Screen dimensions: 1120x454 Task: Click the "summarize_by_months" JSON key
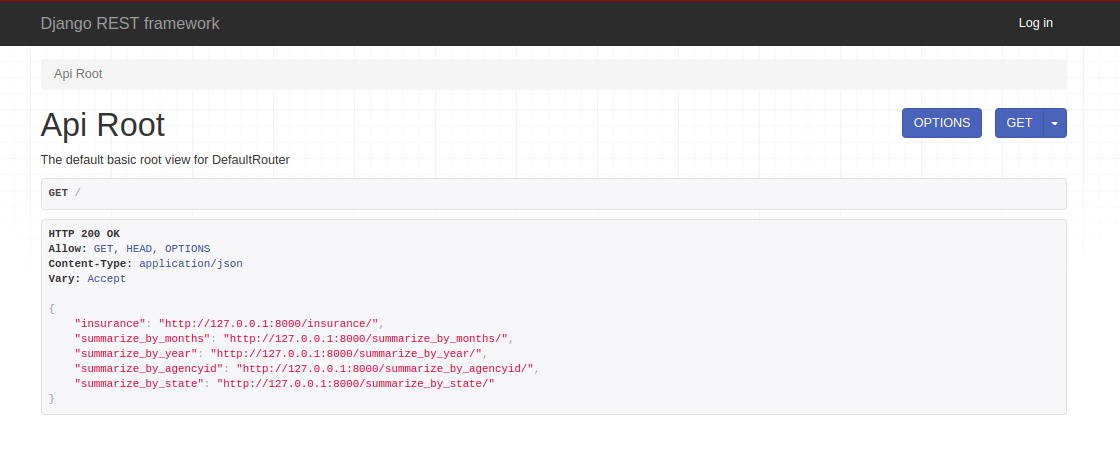coord(143,338)
